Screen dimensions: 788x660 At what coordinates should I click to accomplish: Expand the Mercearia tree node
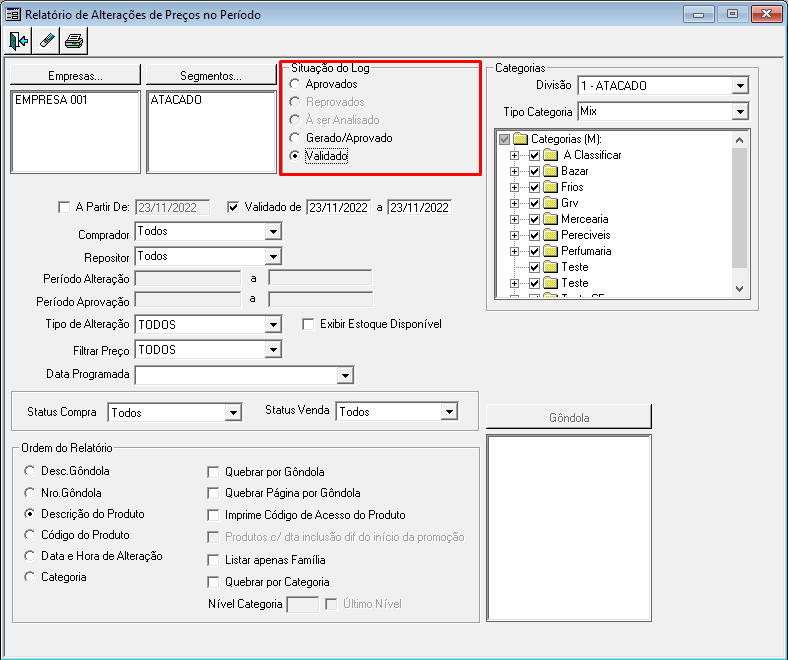point(514,219)
